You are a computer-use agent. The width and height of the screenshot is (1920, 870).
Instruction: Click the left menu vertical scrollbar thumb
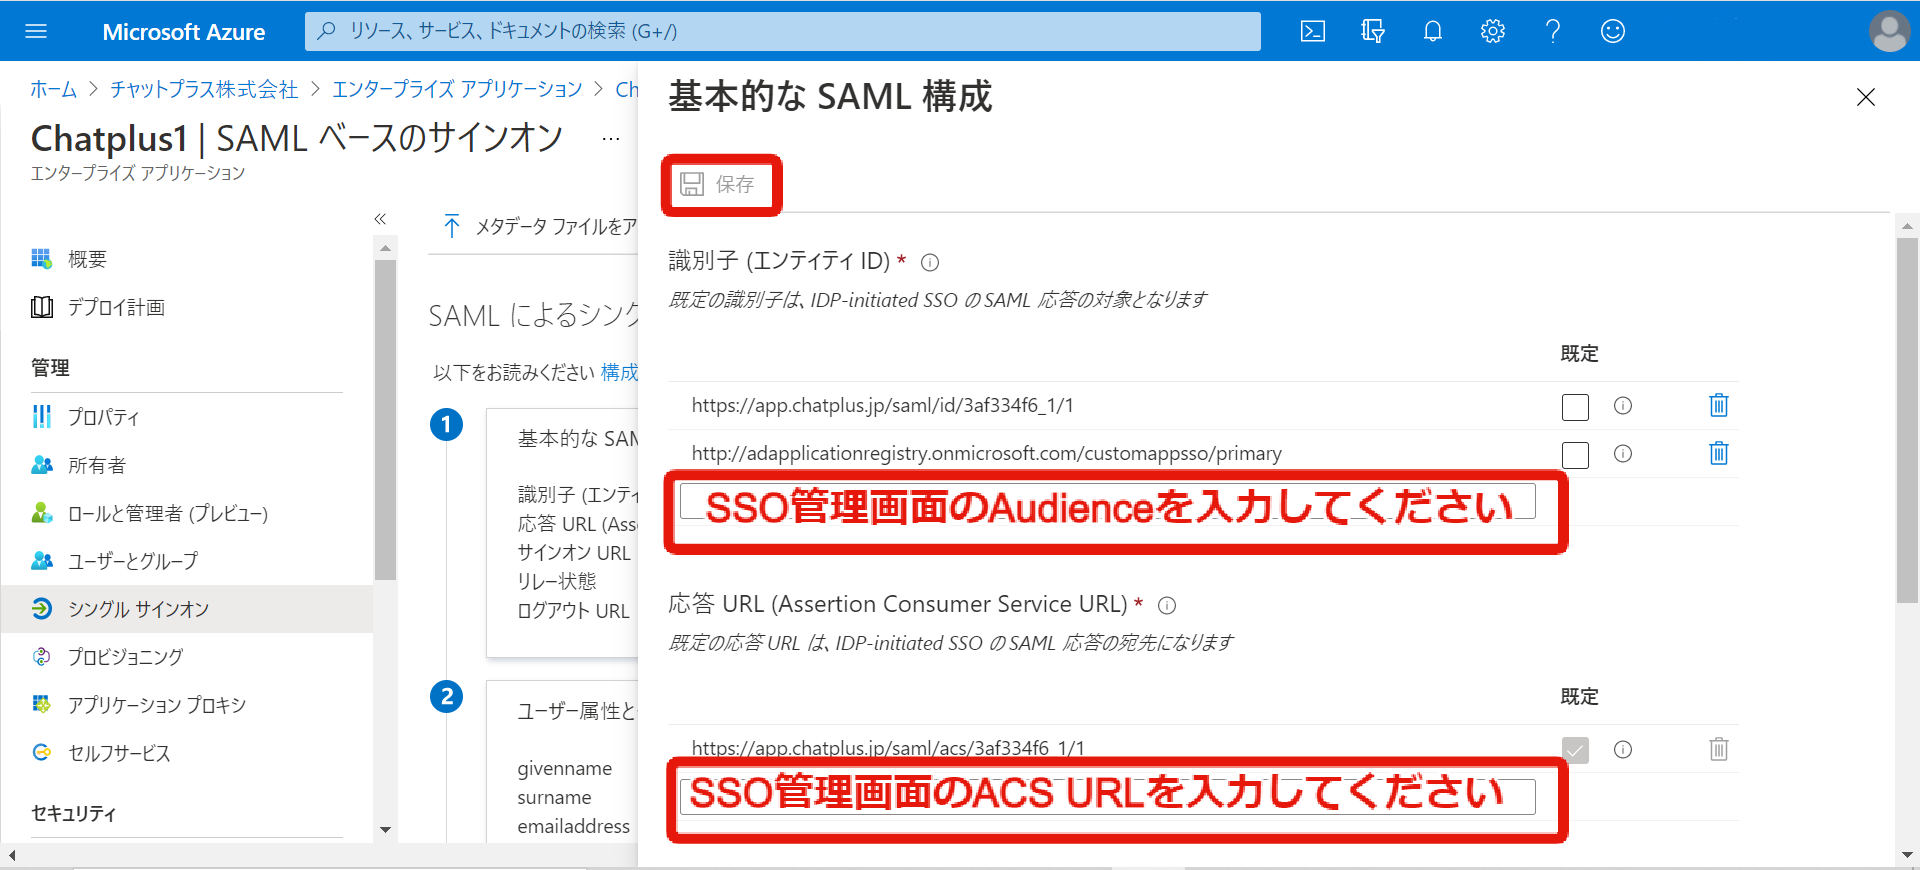(385, 419)
